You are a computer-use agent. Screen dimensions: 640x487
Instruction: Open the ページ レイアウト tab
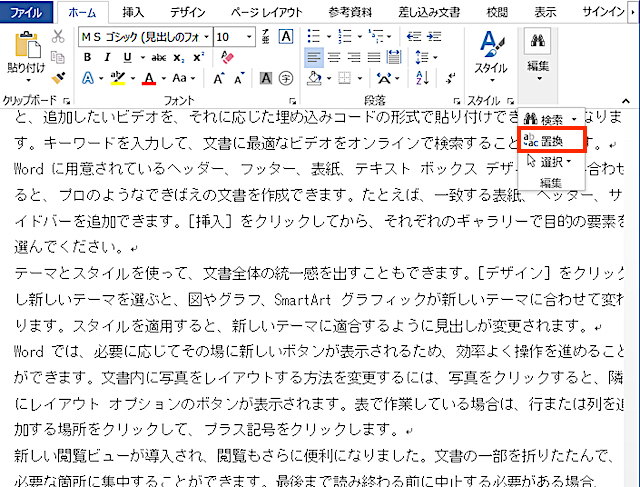[263, 12]
